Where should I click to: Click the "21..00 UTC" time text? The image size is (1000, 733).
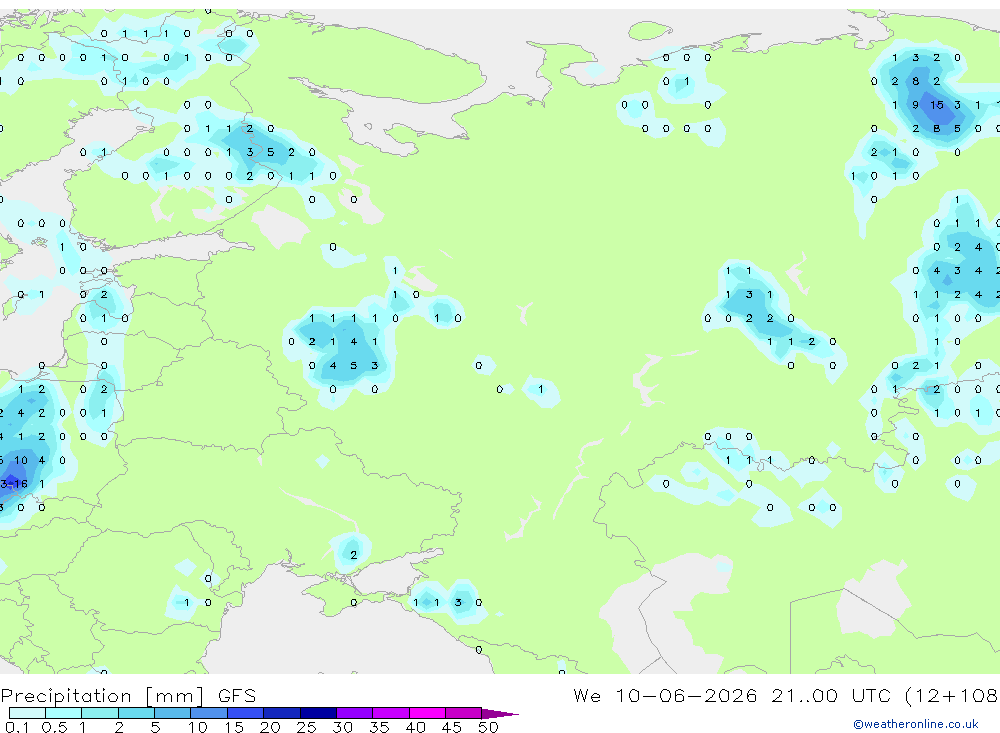(832, 695)
